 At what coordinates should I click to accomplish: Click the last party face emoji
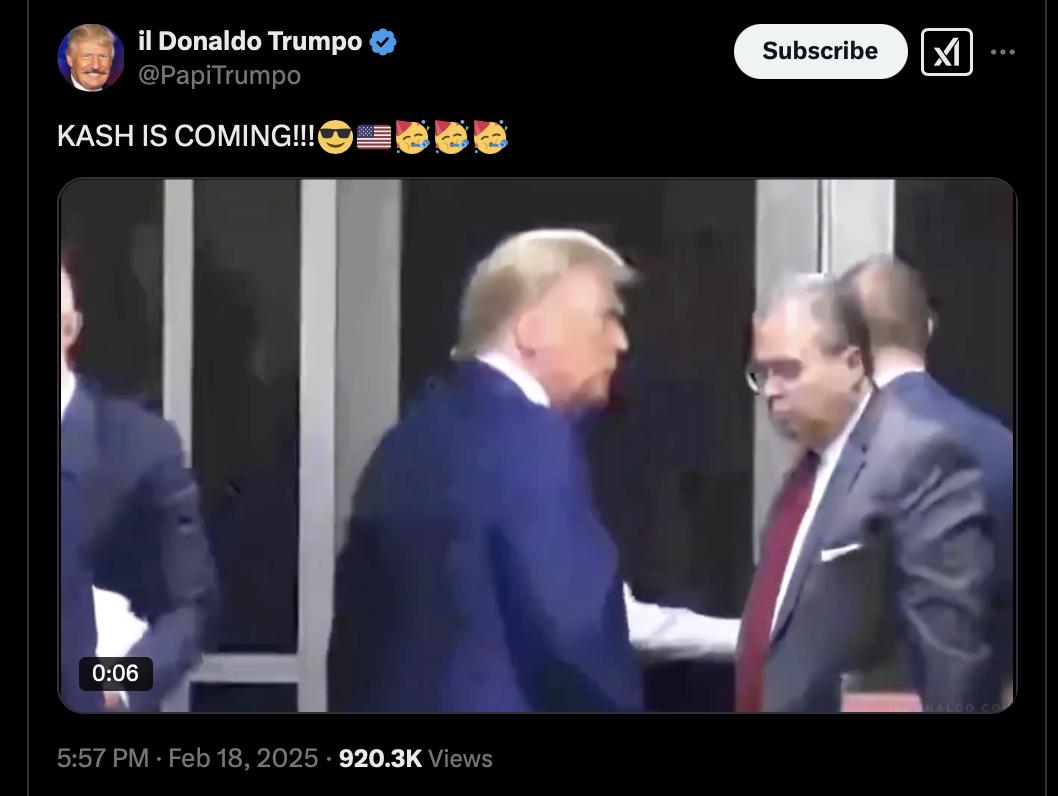491,137
